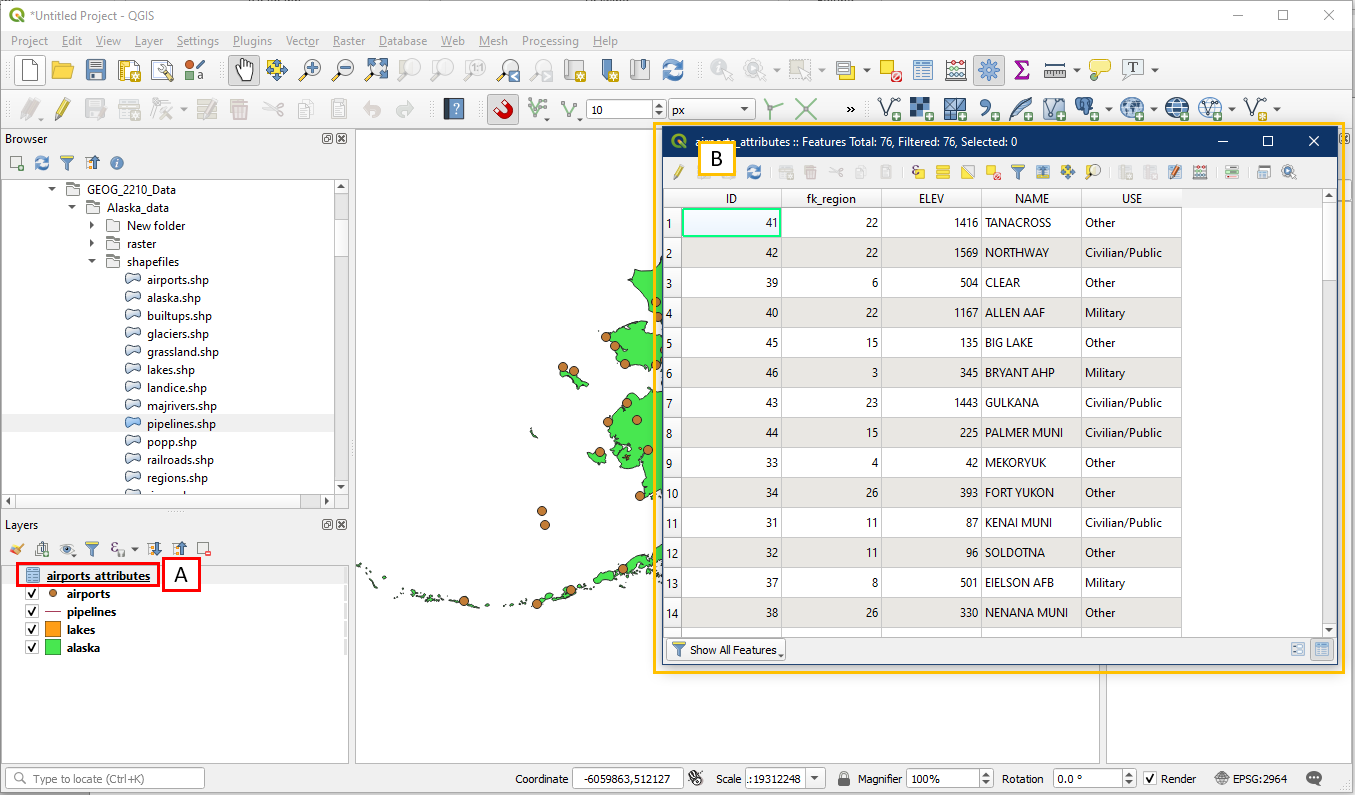The width and height of the screenshot is (1355, 795).
Task: Click the Zoom In magnifier tool
Action: click(311, 70)
